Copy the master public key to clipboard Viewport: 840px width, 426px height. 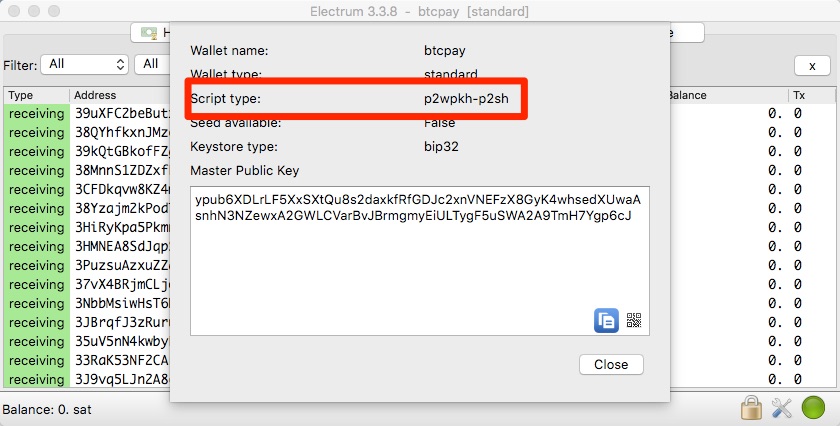[606, 320]
